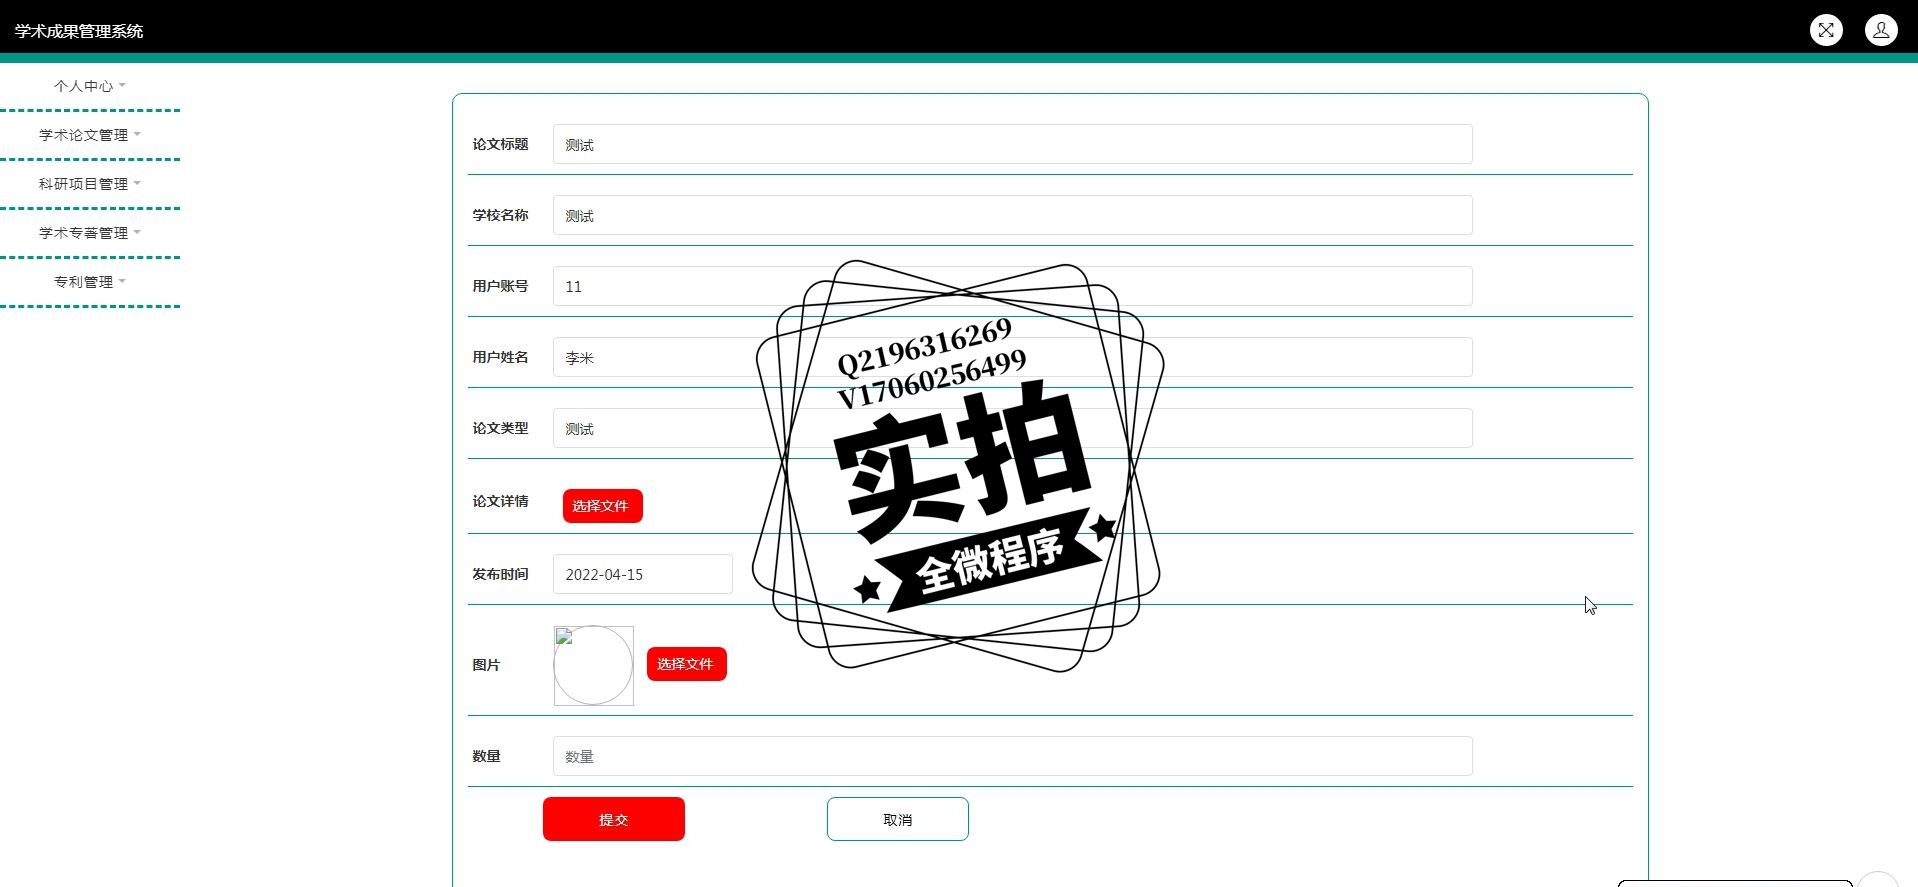Click the 论文标题 field label

500,144
